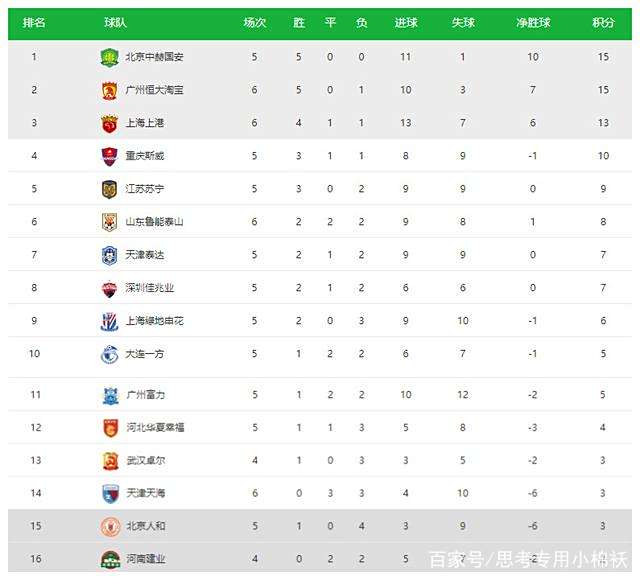Click the 排名 column header
The image size is (640, 580).
click(34, 22)
